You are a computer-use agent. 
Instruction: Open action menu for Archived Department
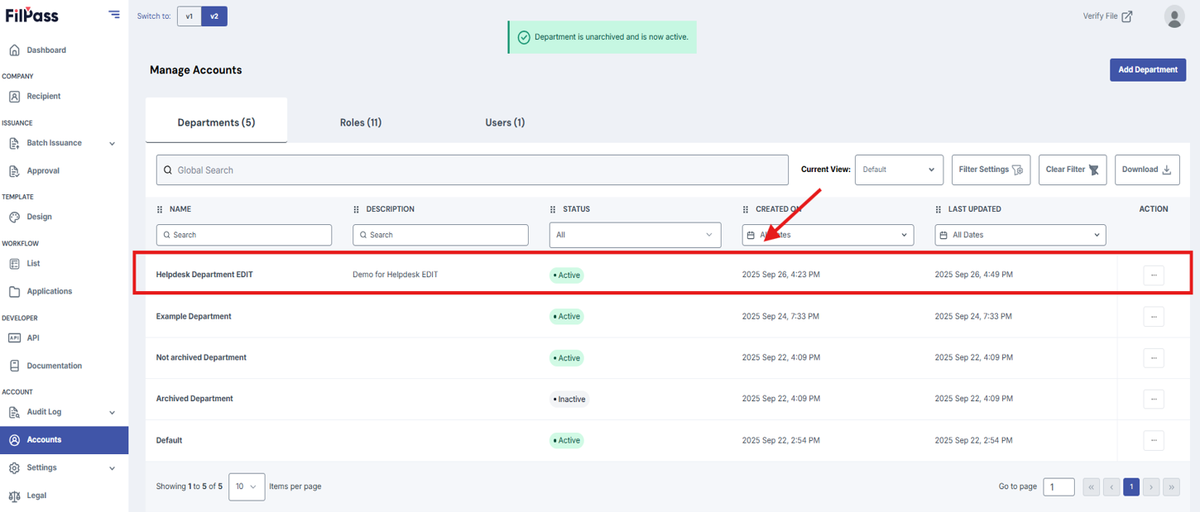point(1153,399)
